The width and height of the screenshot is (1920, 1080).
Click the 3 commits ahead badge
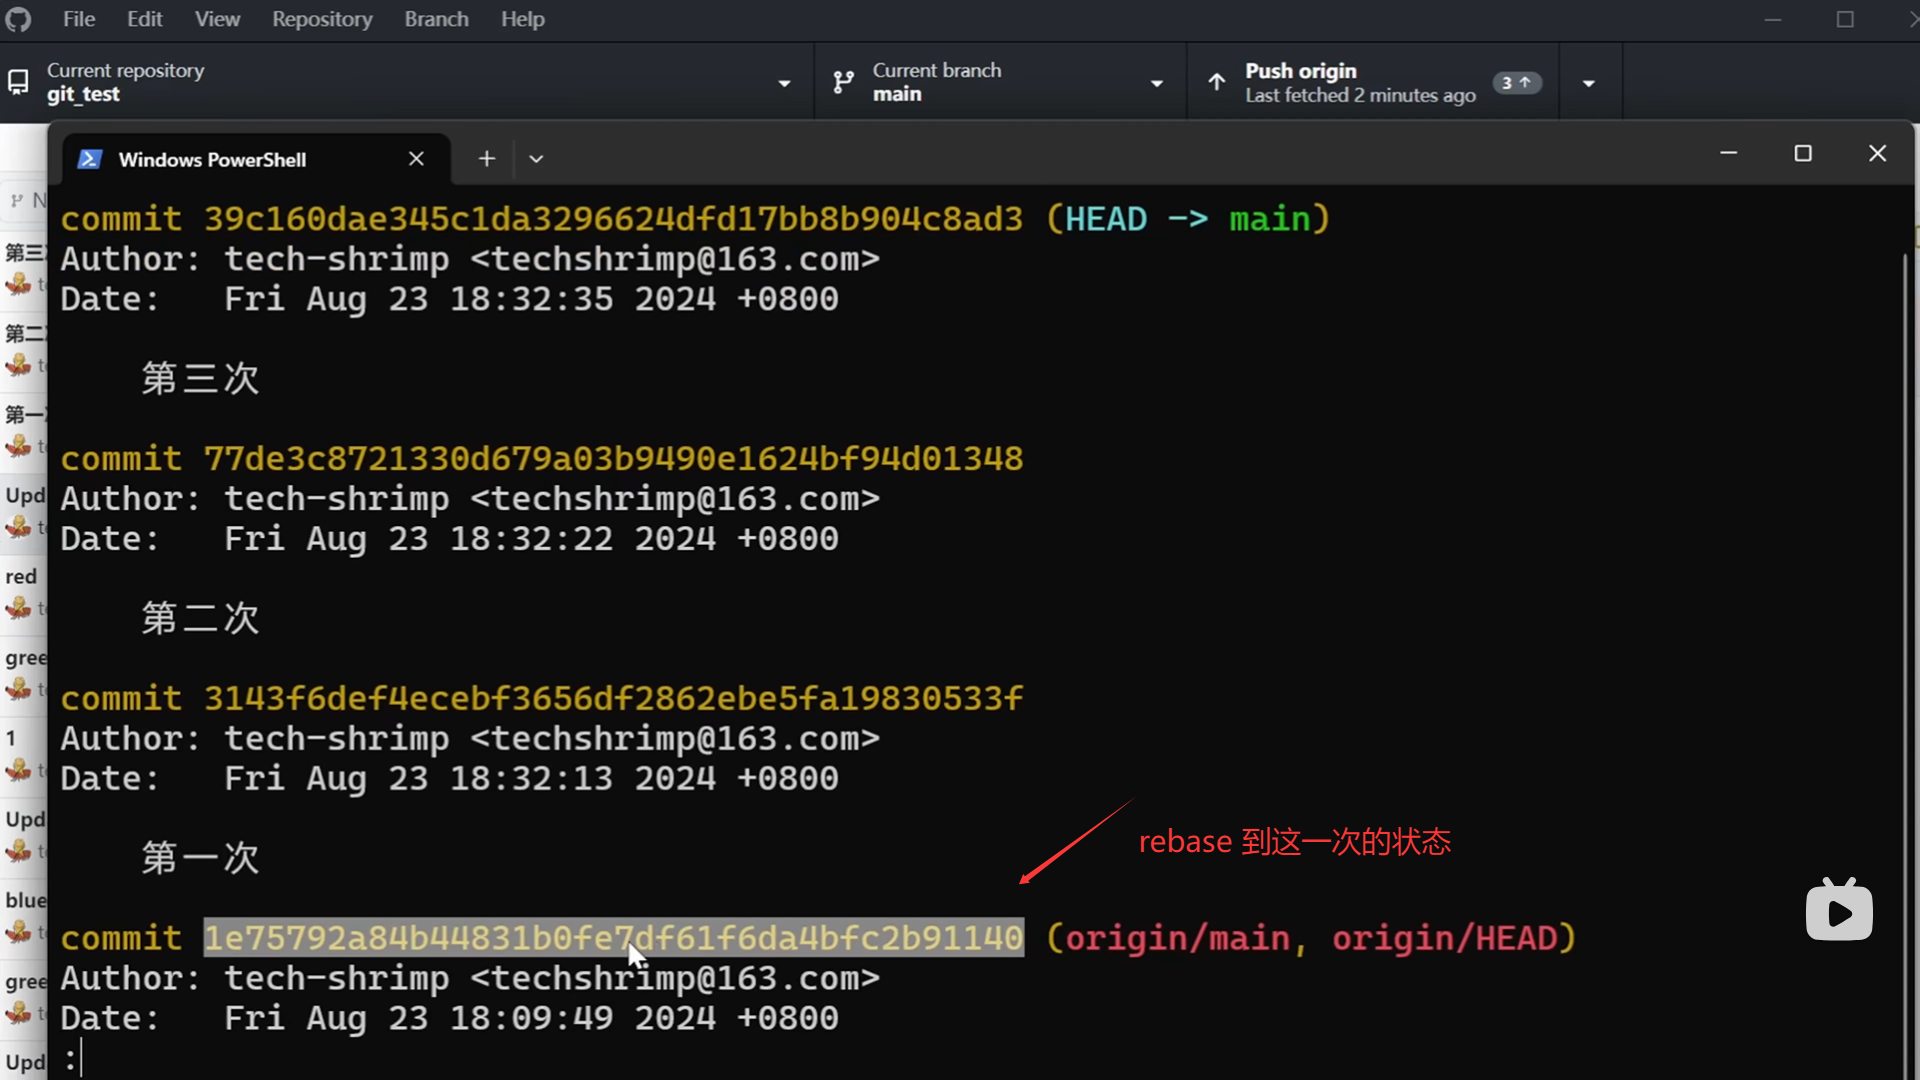coord(1516,83)
